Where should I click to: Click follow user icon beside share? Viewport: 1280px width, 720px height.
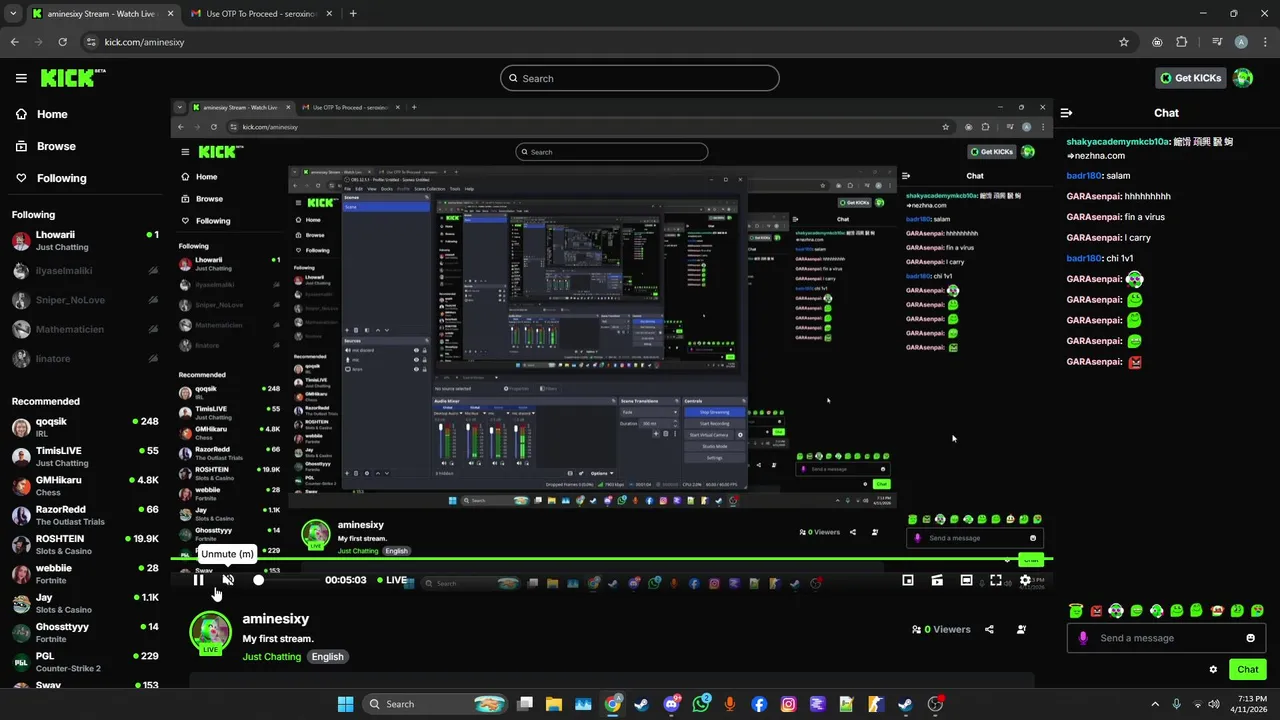pyautogui.click(x=1021, y=630)
